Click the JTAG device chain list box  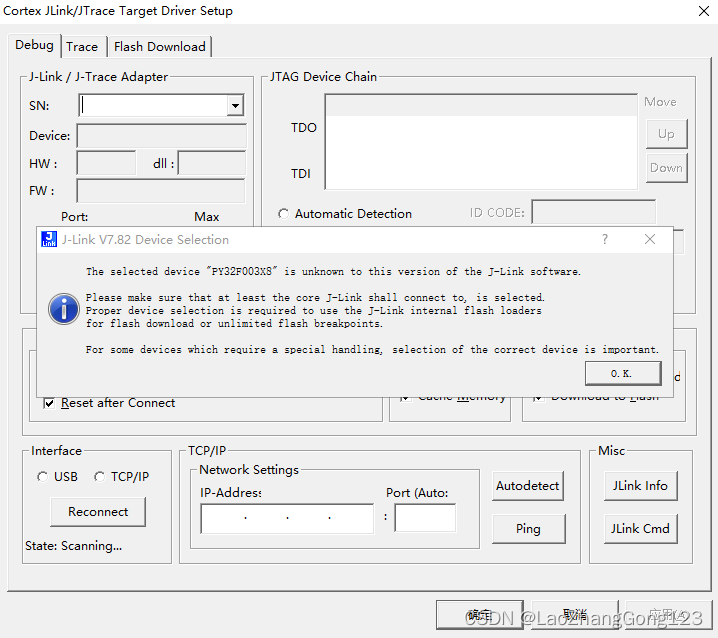tap(481, 142)
